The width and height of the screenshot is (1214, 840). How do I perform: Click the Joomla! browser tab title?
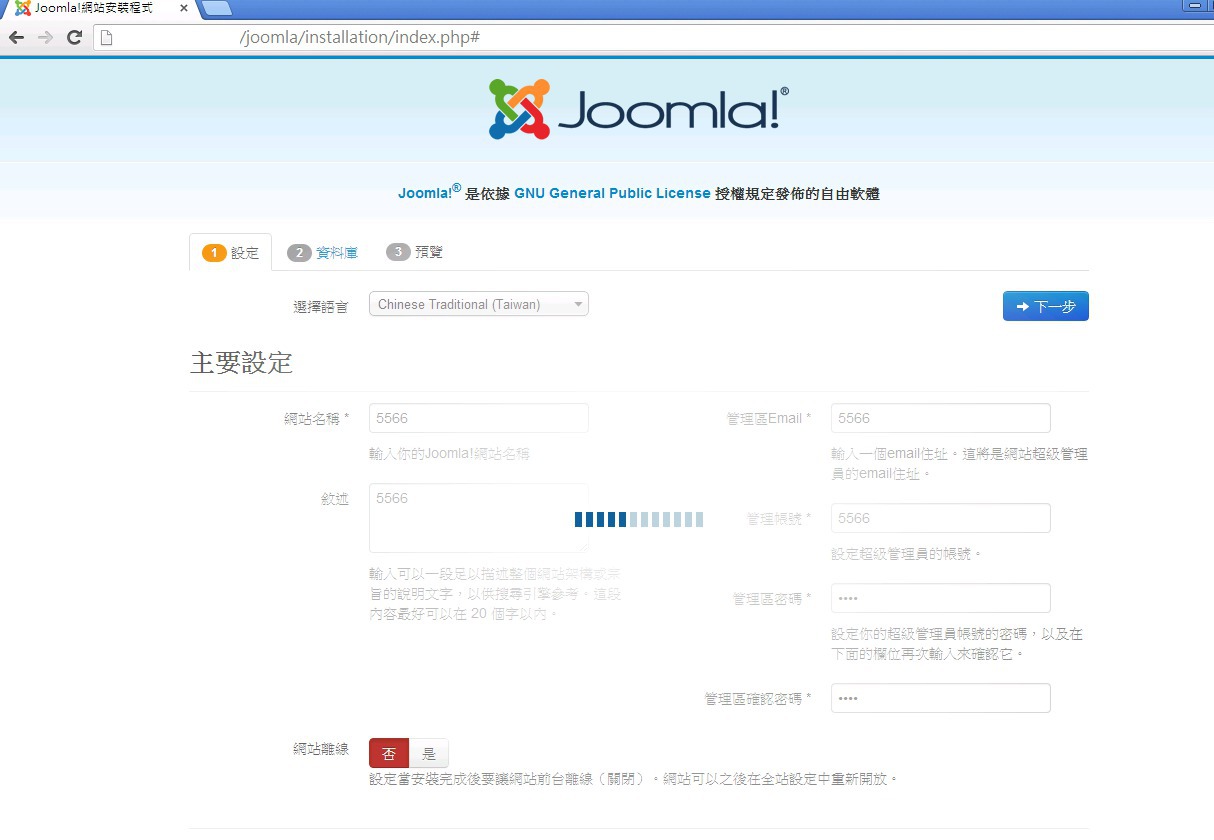pos(94,8)
